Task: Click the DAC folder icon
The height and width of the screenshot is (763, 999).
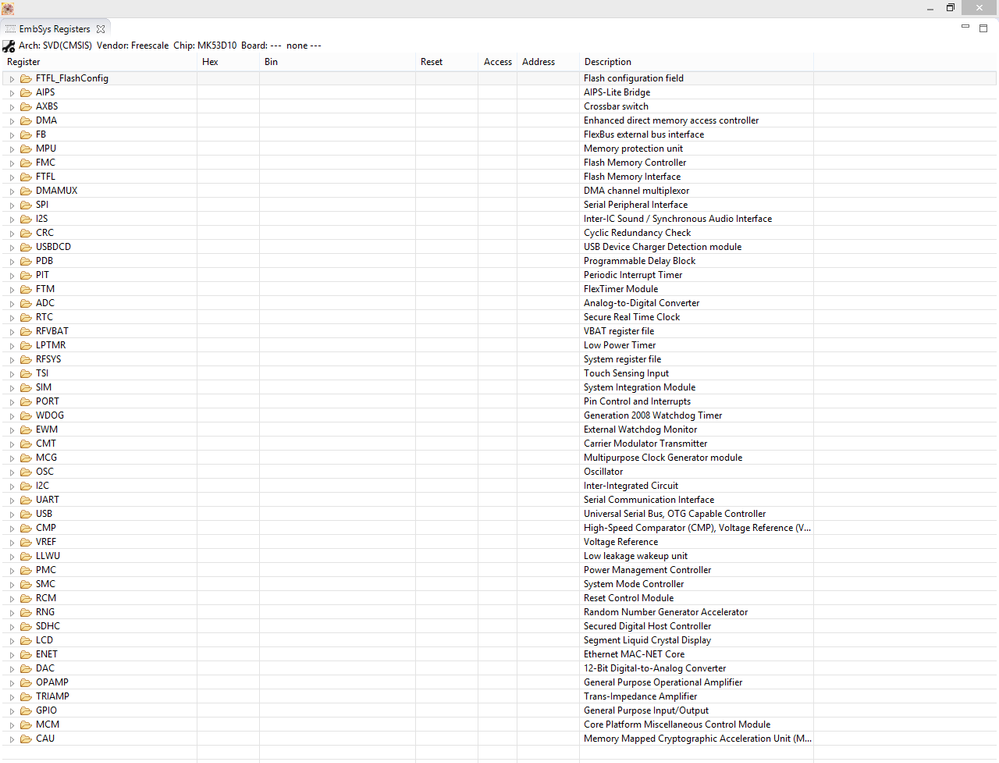Action: pyautogui.click(x=25, y=668)
